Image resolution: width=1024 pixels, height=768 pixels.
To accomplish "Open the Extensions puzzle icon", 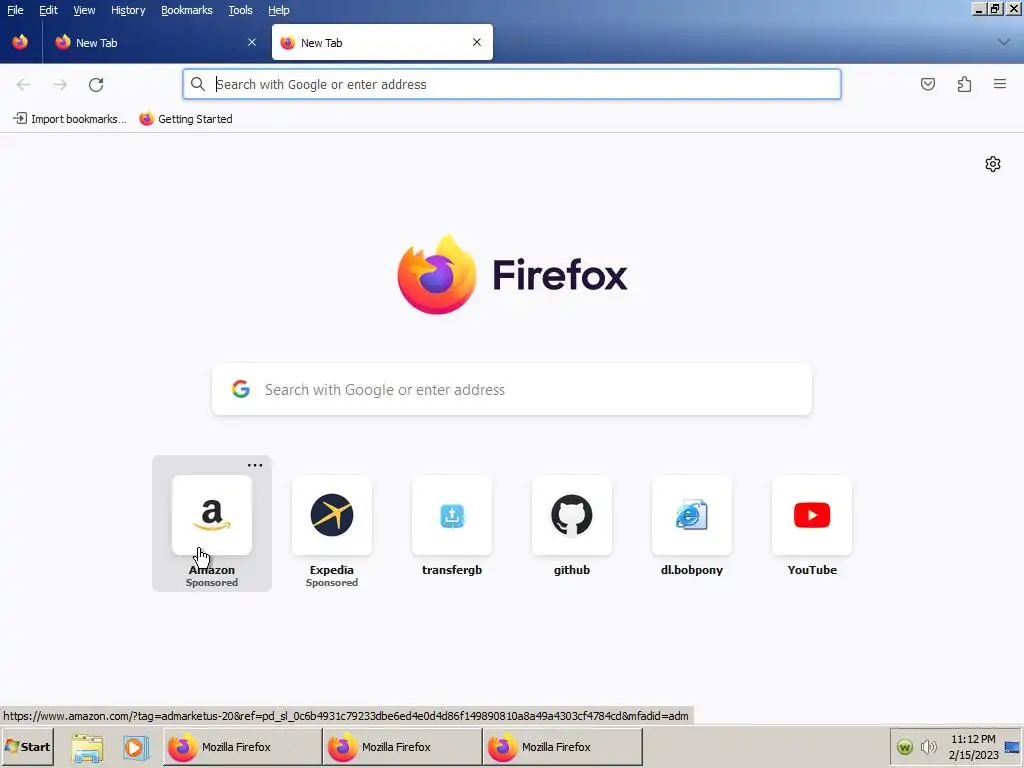I will tap(964, 84).
